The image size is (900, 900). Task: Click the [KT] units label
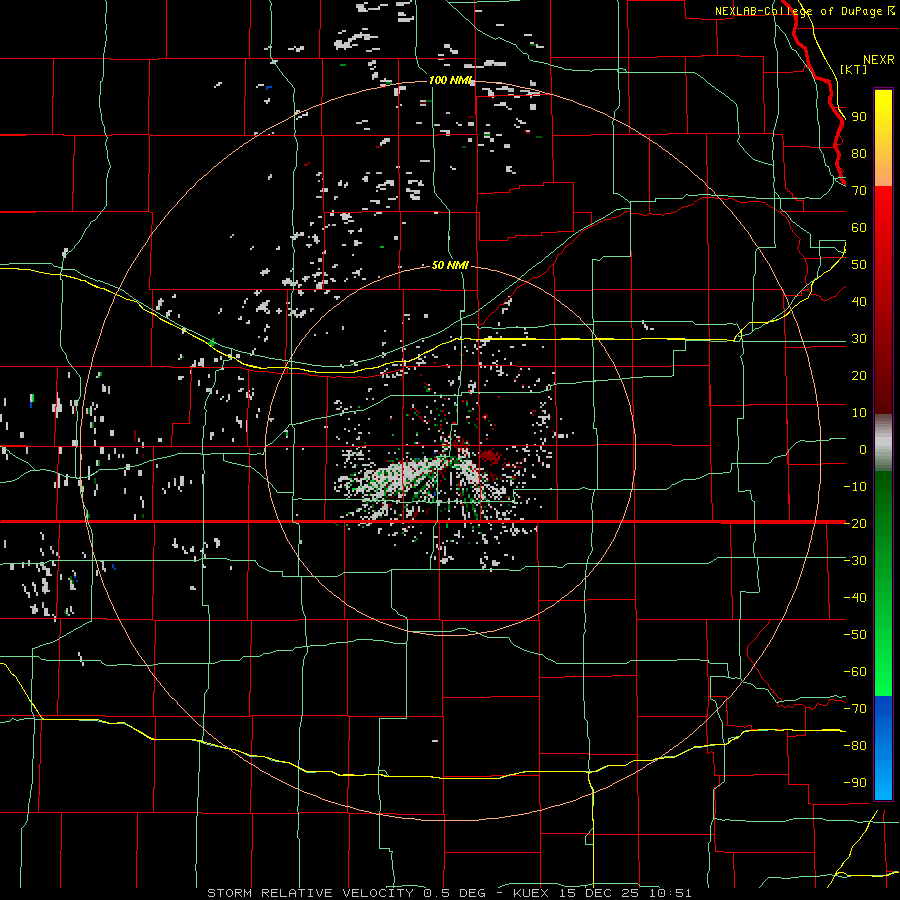[853, 69]
